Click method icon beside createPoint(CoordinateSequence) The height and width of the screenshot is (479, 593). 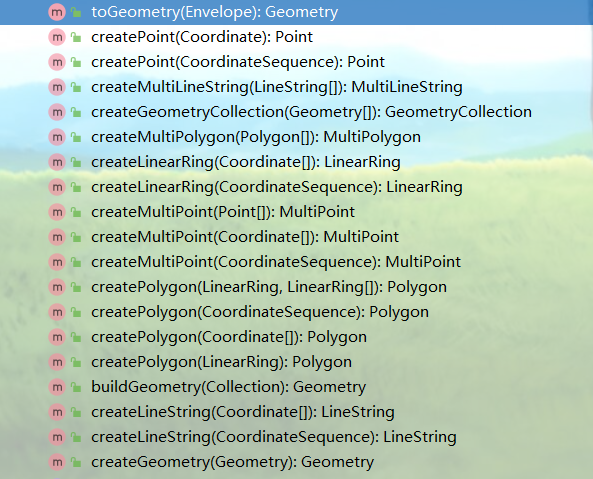pos(57,62)
